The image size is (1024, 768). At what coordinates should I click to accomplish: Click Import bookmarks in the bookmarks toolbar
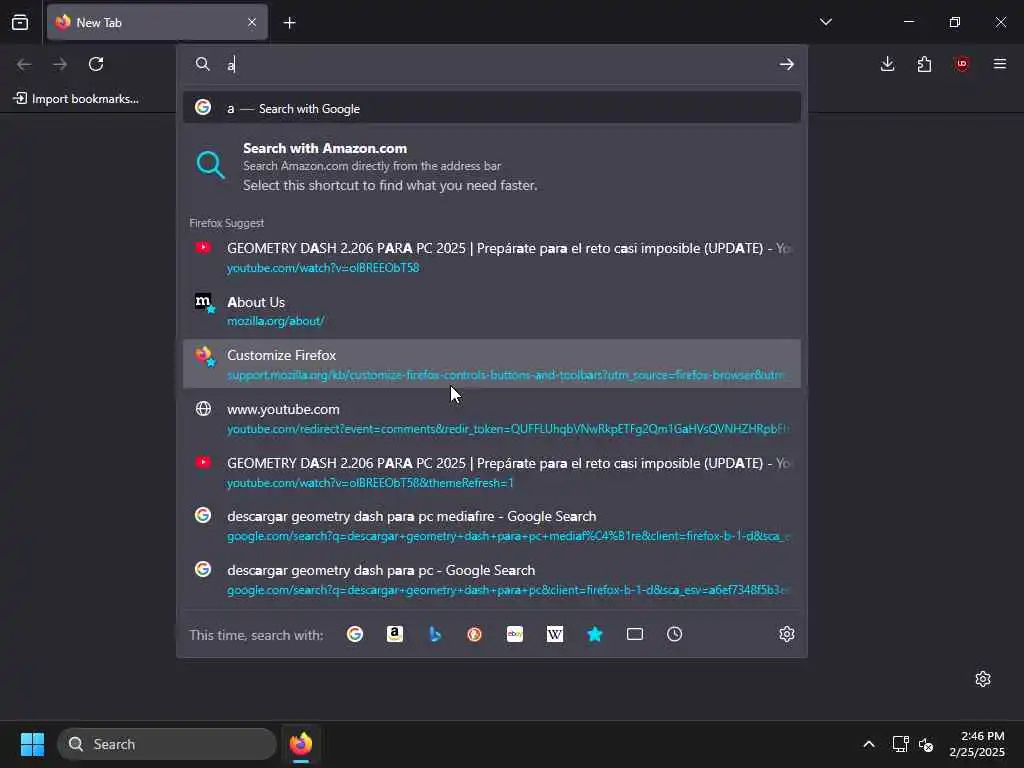76,99
